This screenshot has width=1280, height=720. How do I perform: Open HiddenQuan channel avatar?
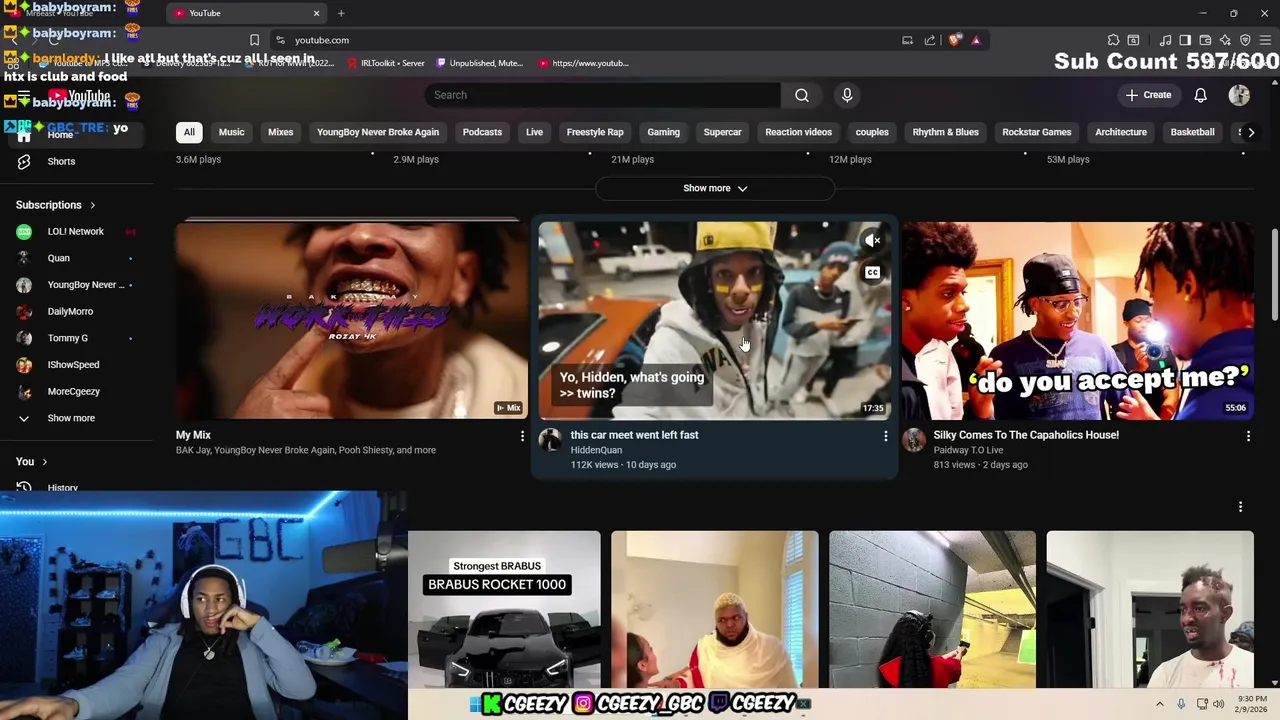[550, 440]
